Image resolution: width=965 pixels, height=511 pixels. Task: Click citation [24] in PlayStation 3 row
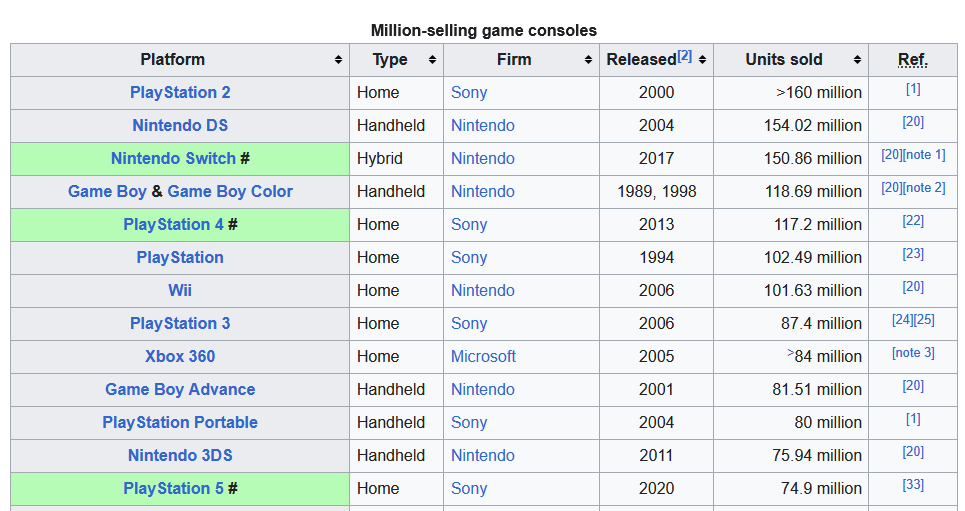pyautogui.click(x=902, y=320)
